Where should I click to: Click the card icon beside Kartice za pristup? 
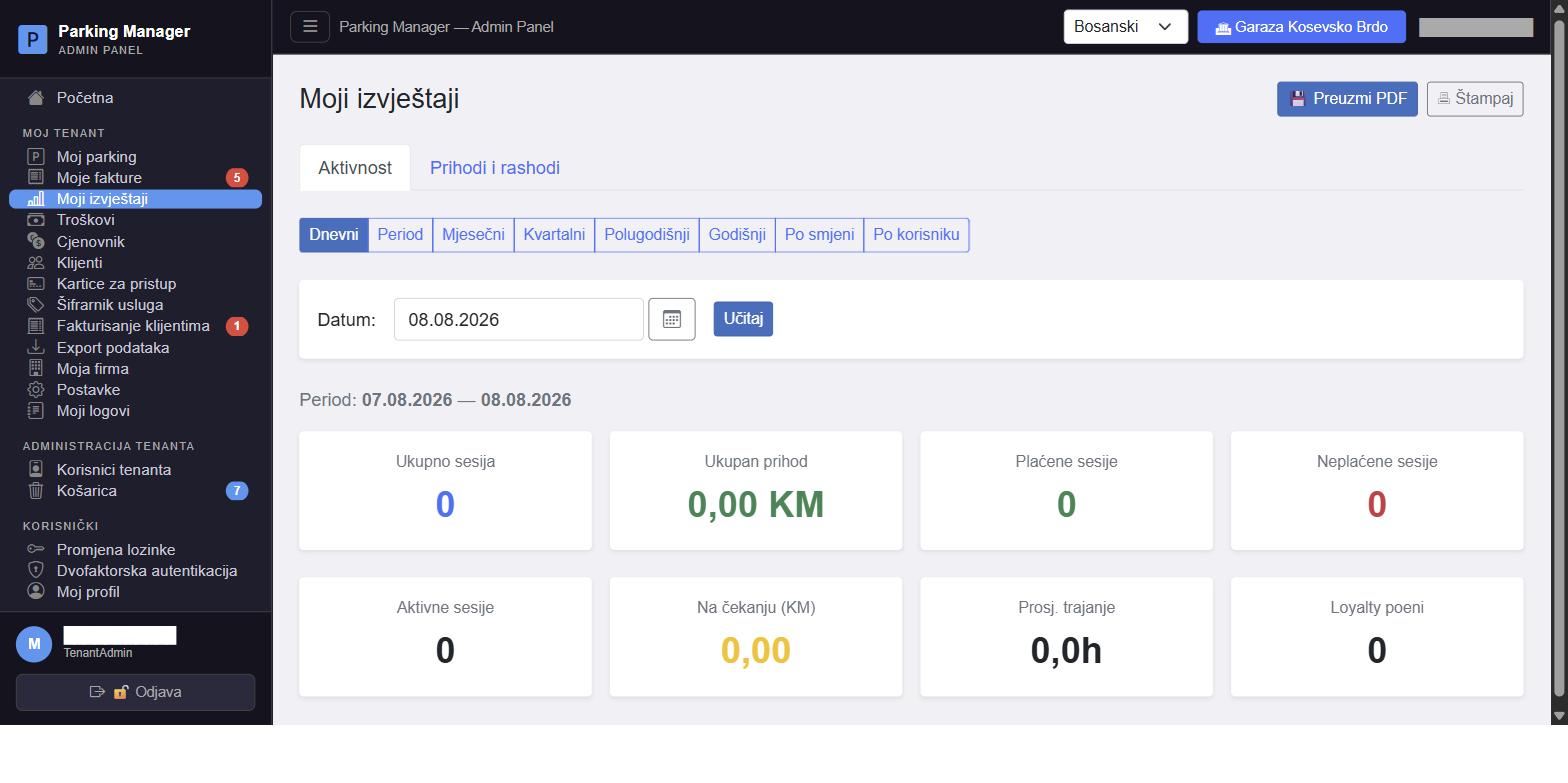tap(36, 284)
